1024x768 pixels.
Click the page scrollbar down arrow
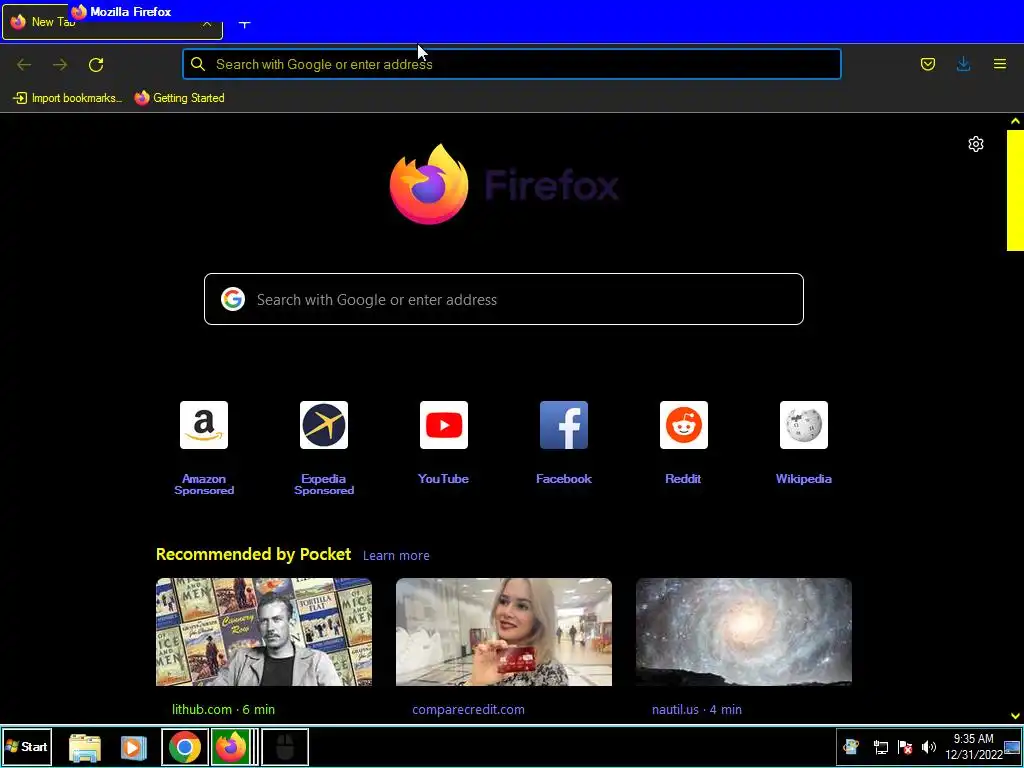coord(1015,716)
